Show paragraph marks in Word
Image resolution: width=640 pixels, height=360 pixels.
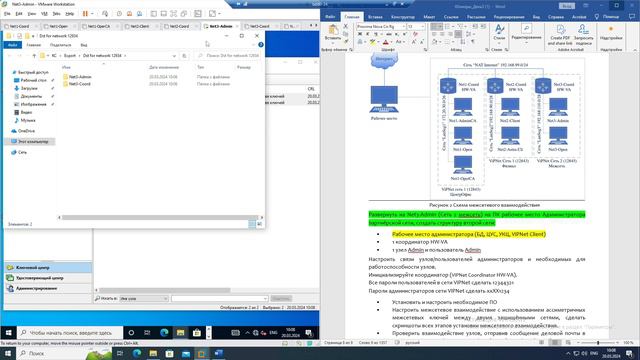tap(473, 42)
